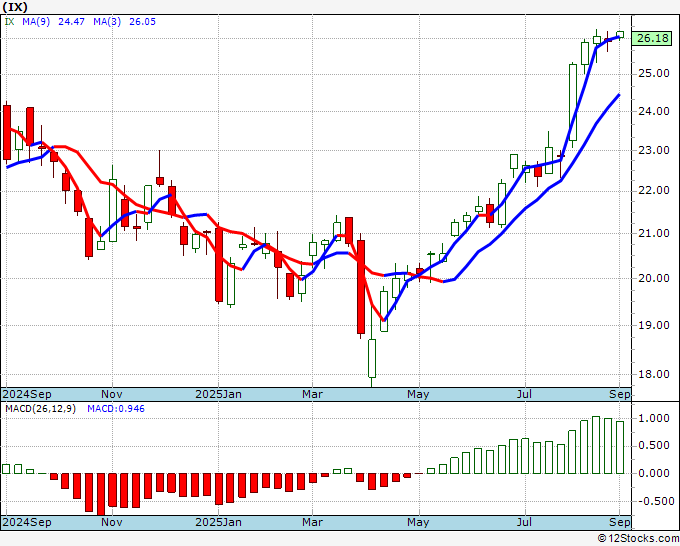This screenshot has width=680, height=546.
Task: Click Jul on MACD date axis
Action: (525, 522)
